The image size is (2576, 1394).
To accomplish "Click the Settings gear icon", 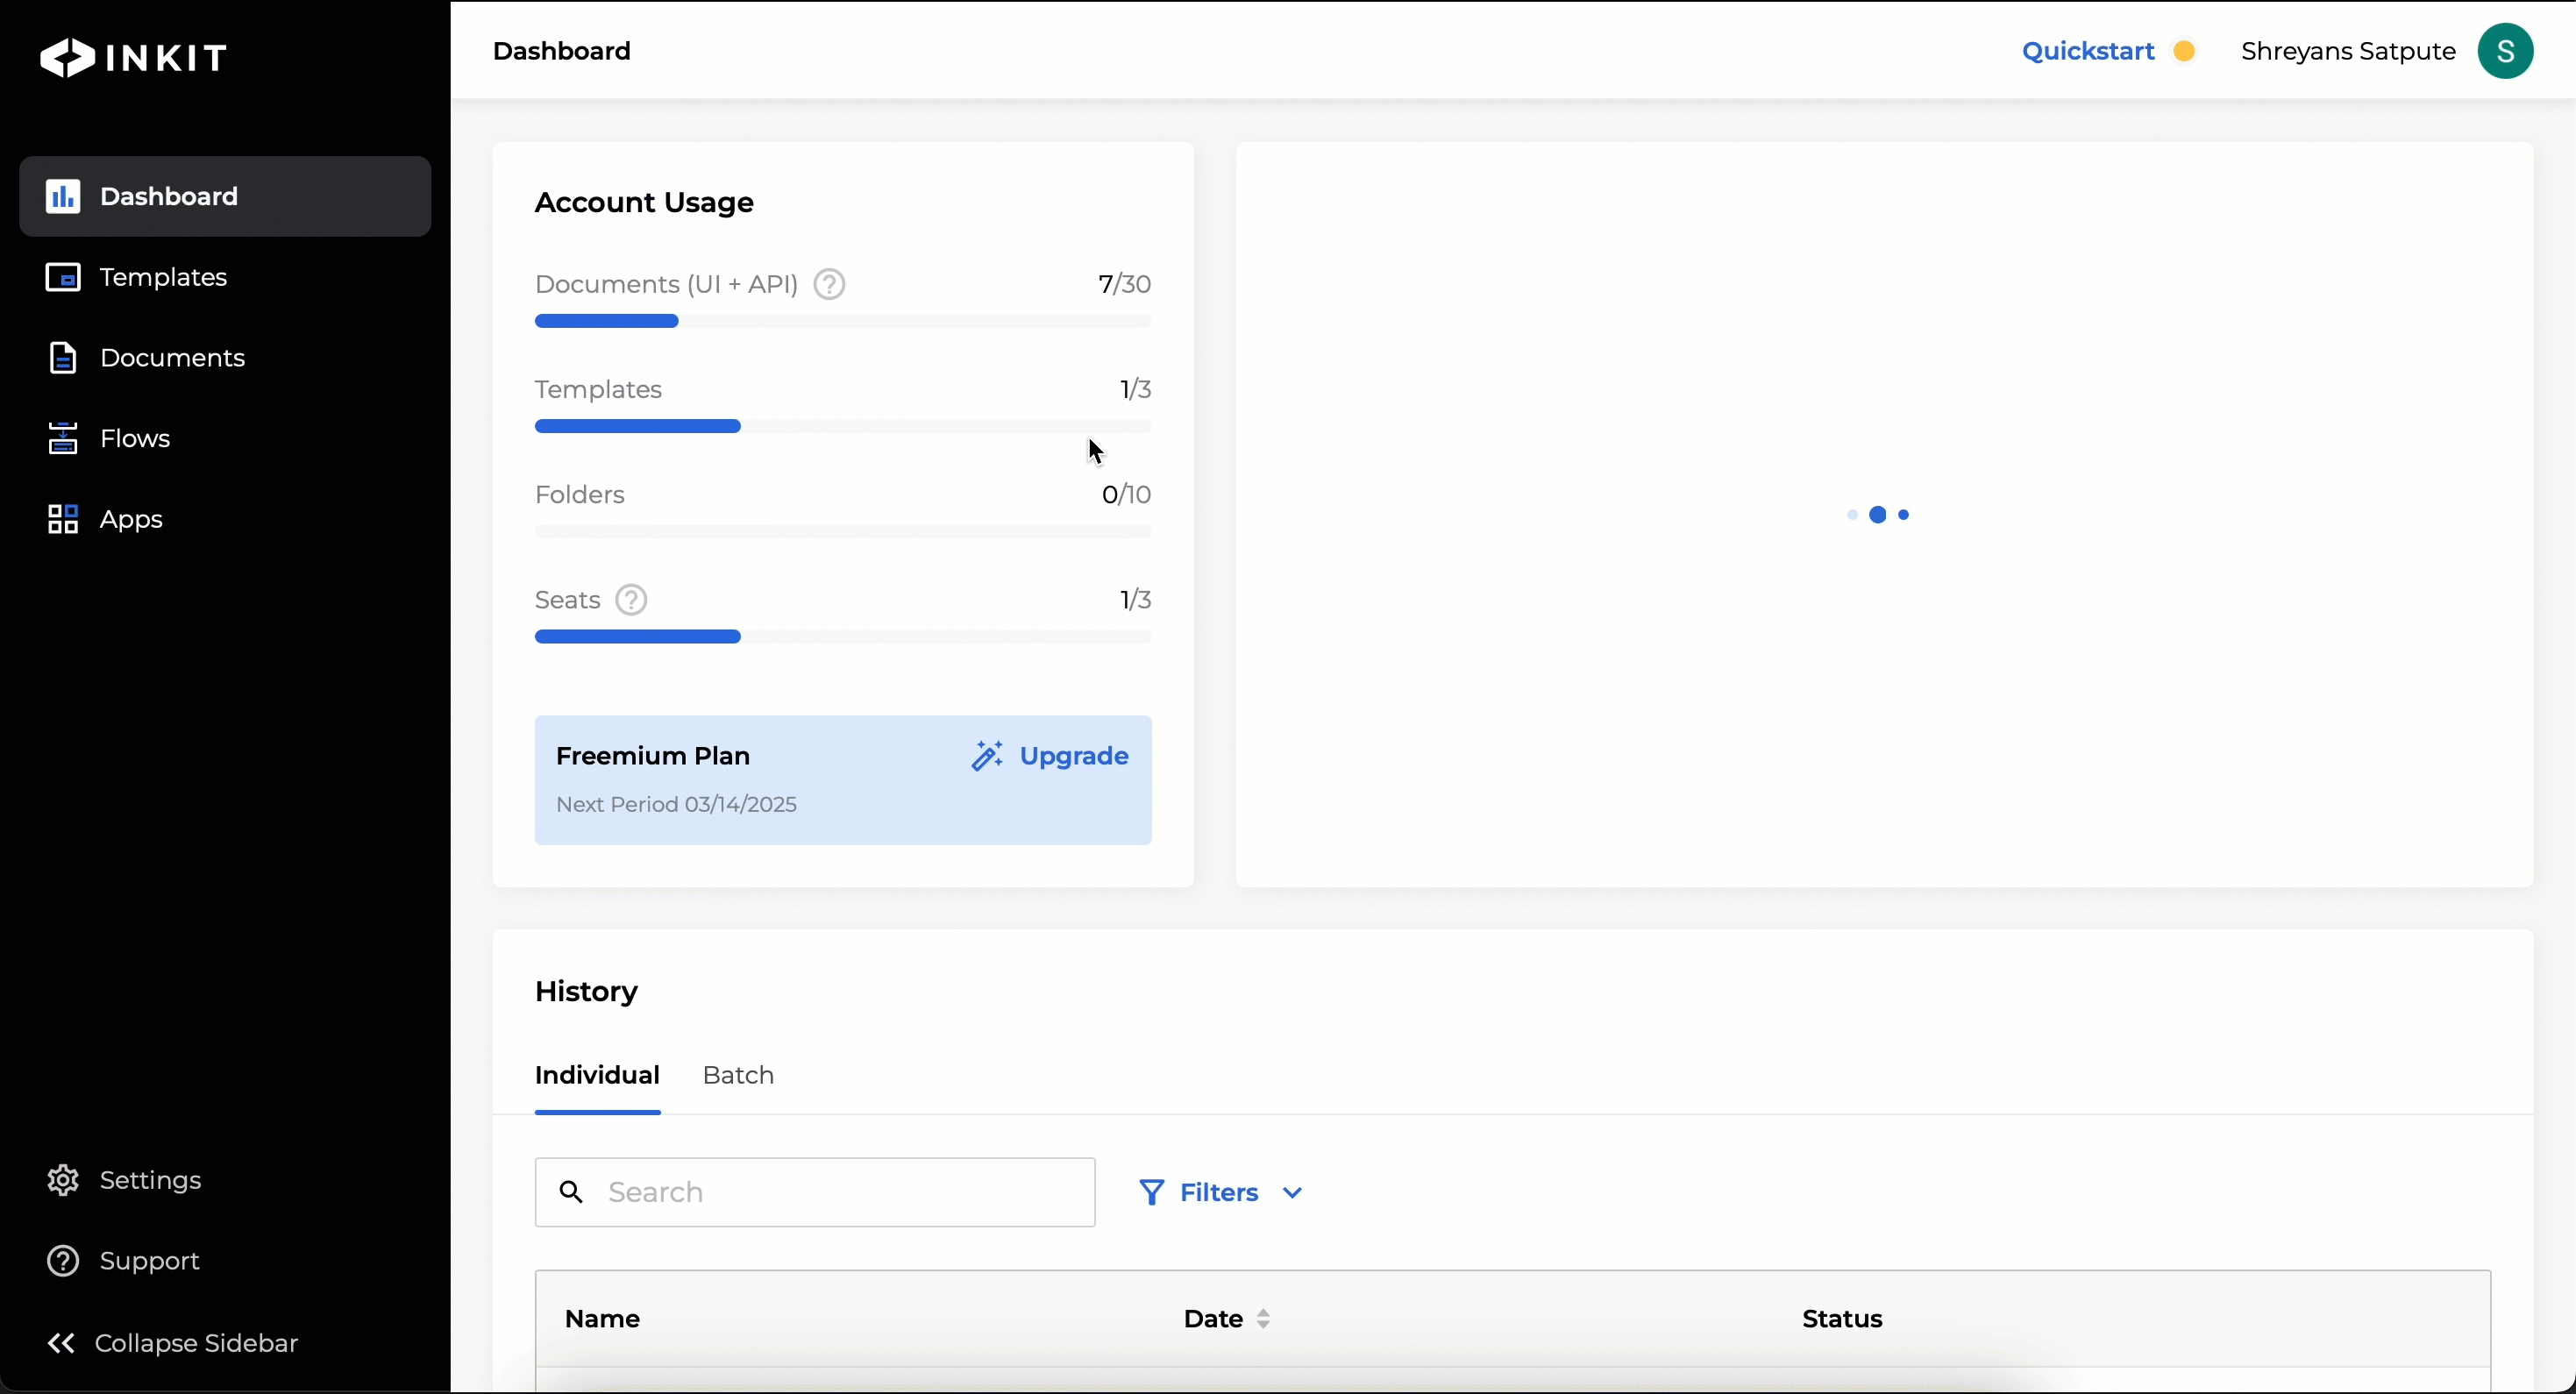I will pyautogui.click(x=63, y=1181).
